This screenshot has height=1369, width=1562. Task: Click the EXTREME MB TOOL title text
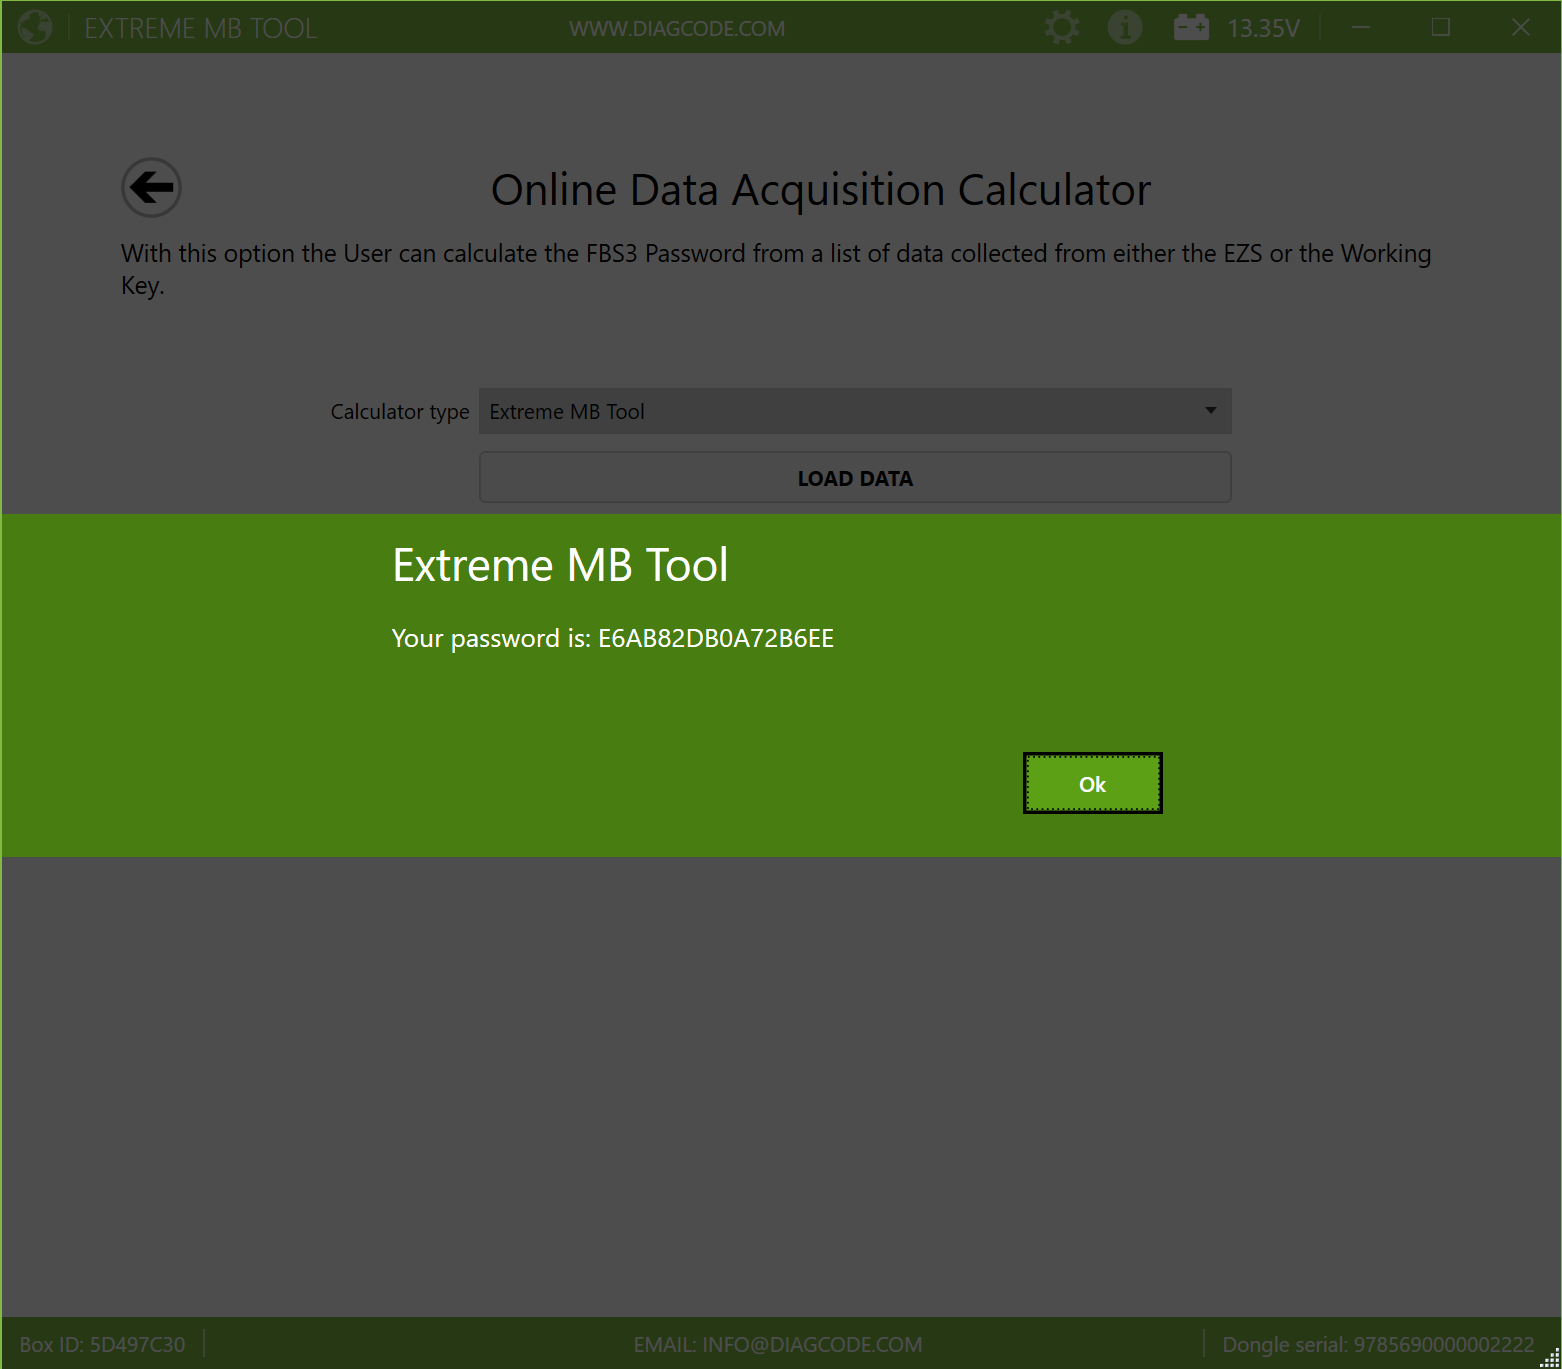(x=200, y=28)
